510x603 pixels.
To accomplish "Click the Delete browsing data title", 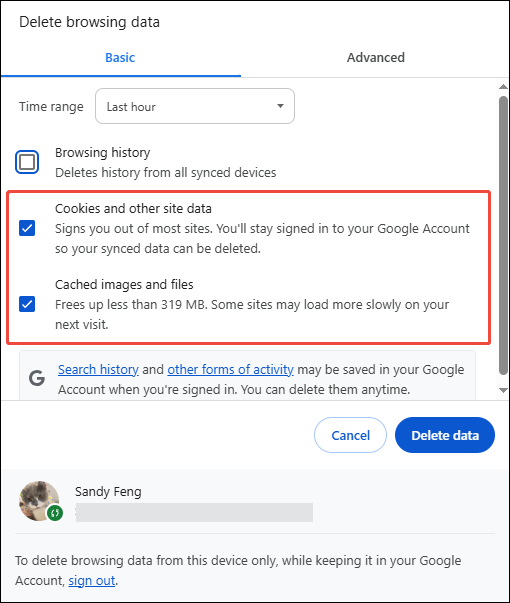I will pos(89,22).
